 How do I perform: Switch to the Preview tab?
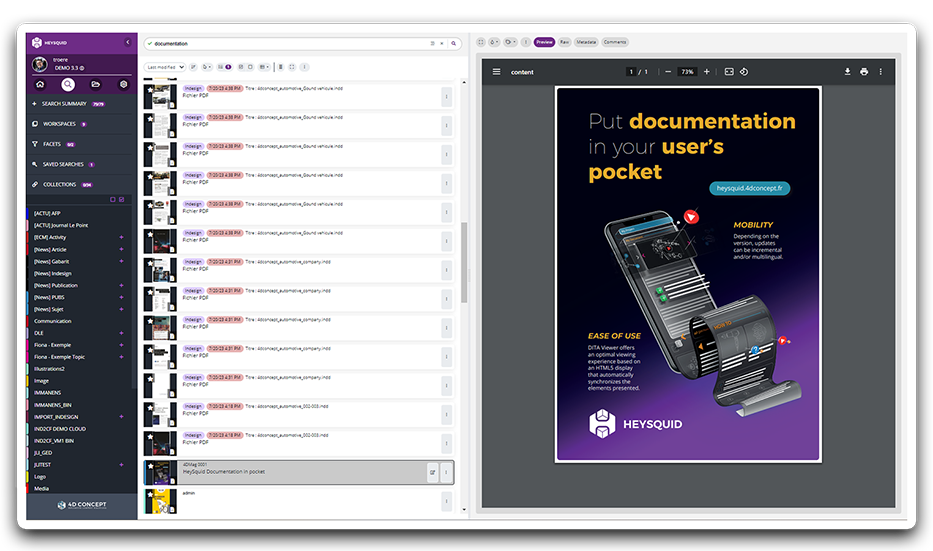[x=544, y=42]
